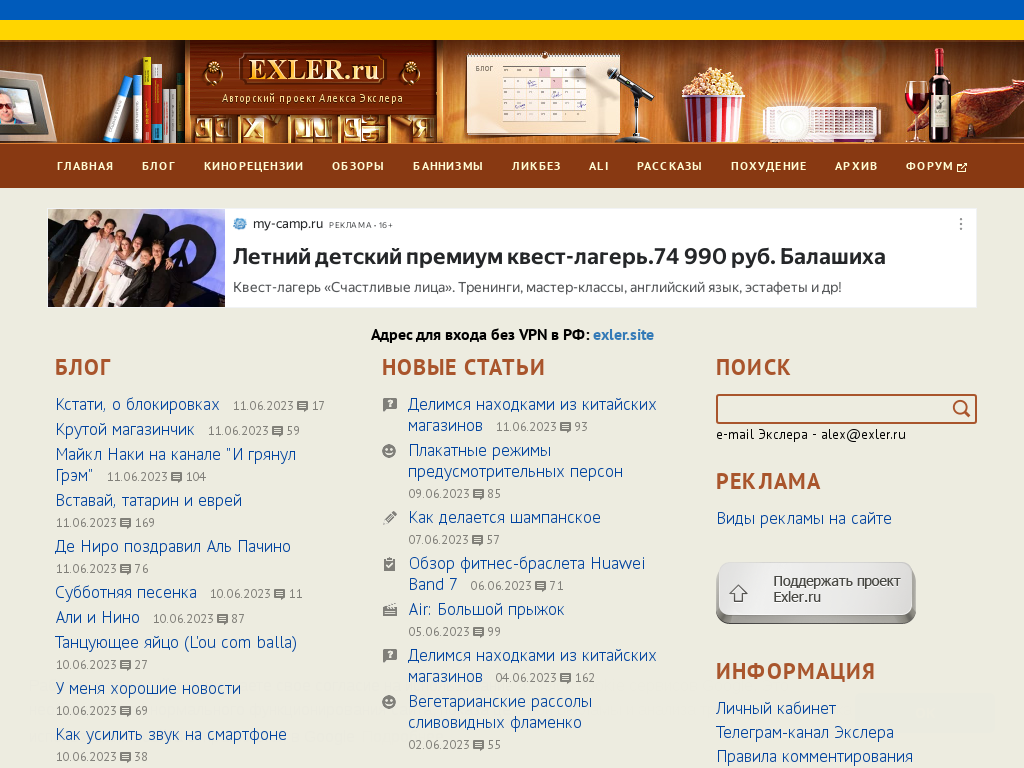This screenshot has width=1024, height=768.
Task: Go to РАССКАЗЫ section
Action: click(669, 166)
